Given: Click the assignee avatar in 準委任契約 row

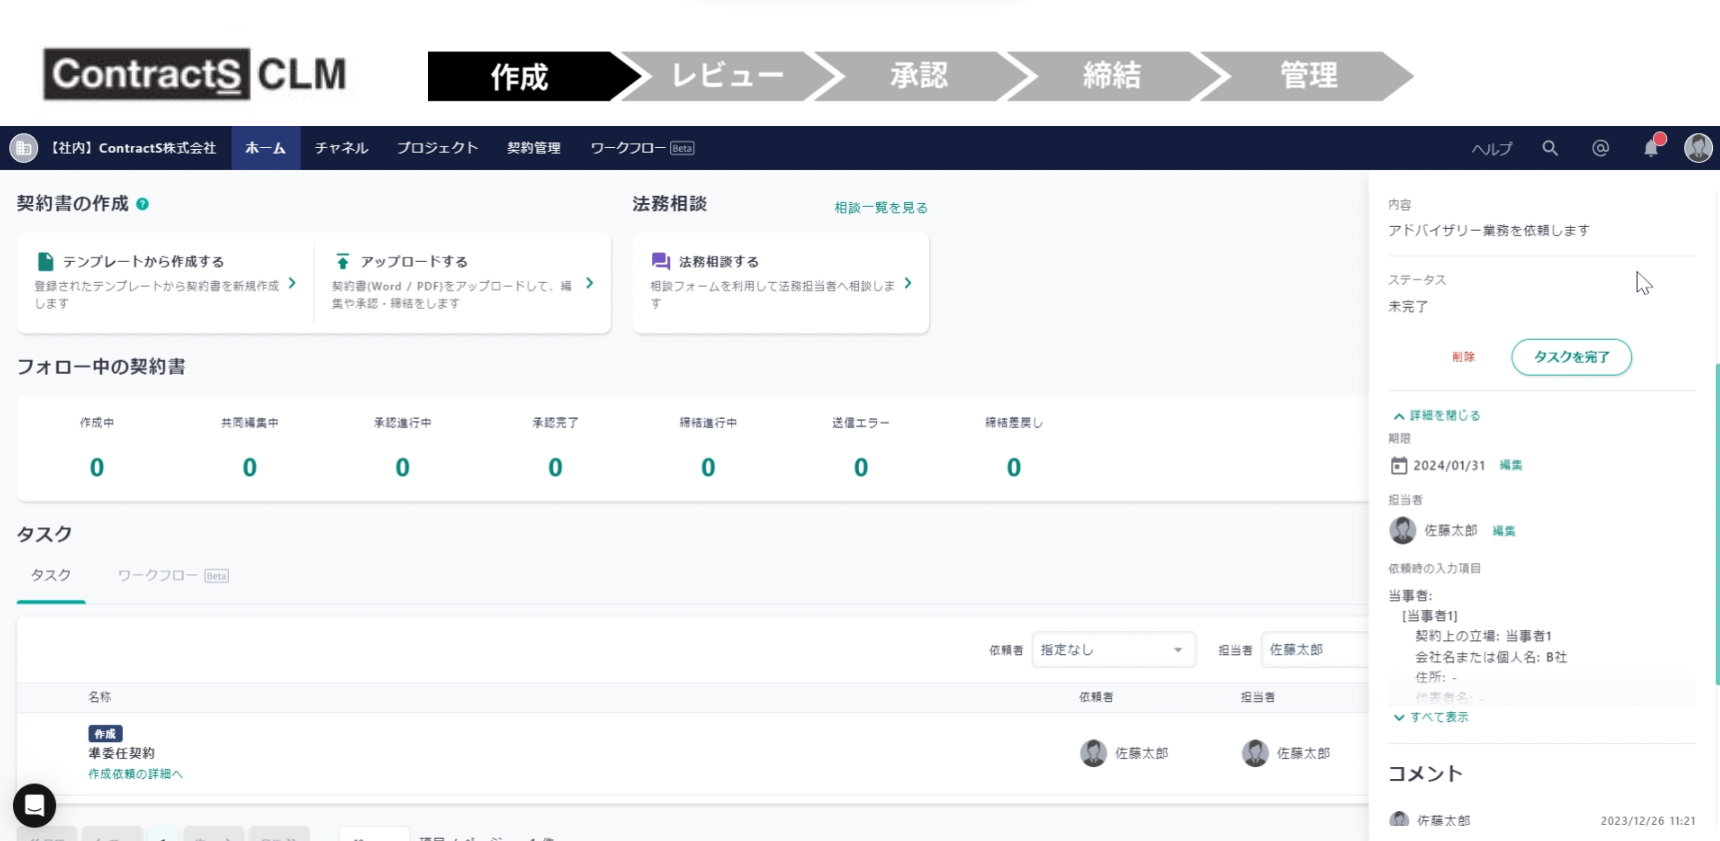Looking at the screenshot, I should (x=1255, y=753).
